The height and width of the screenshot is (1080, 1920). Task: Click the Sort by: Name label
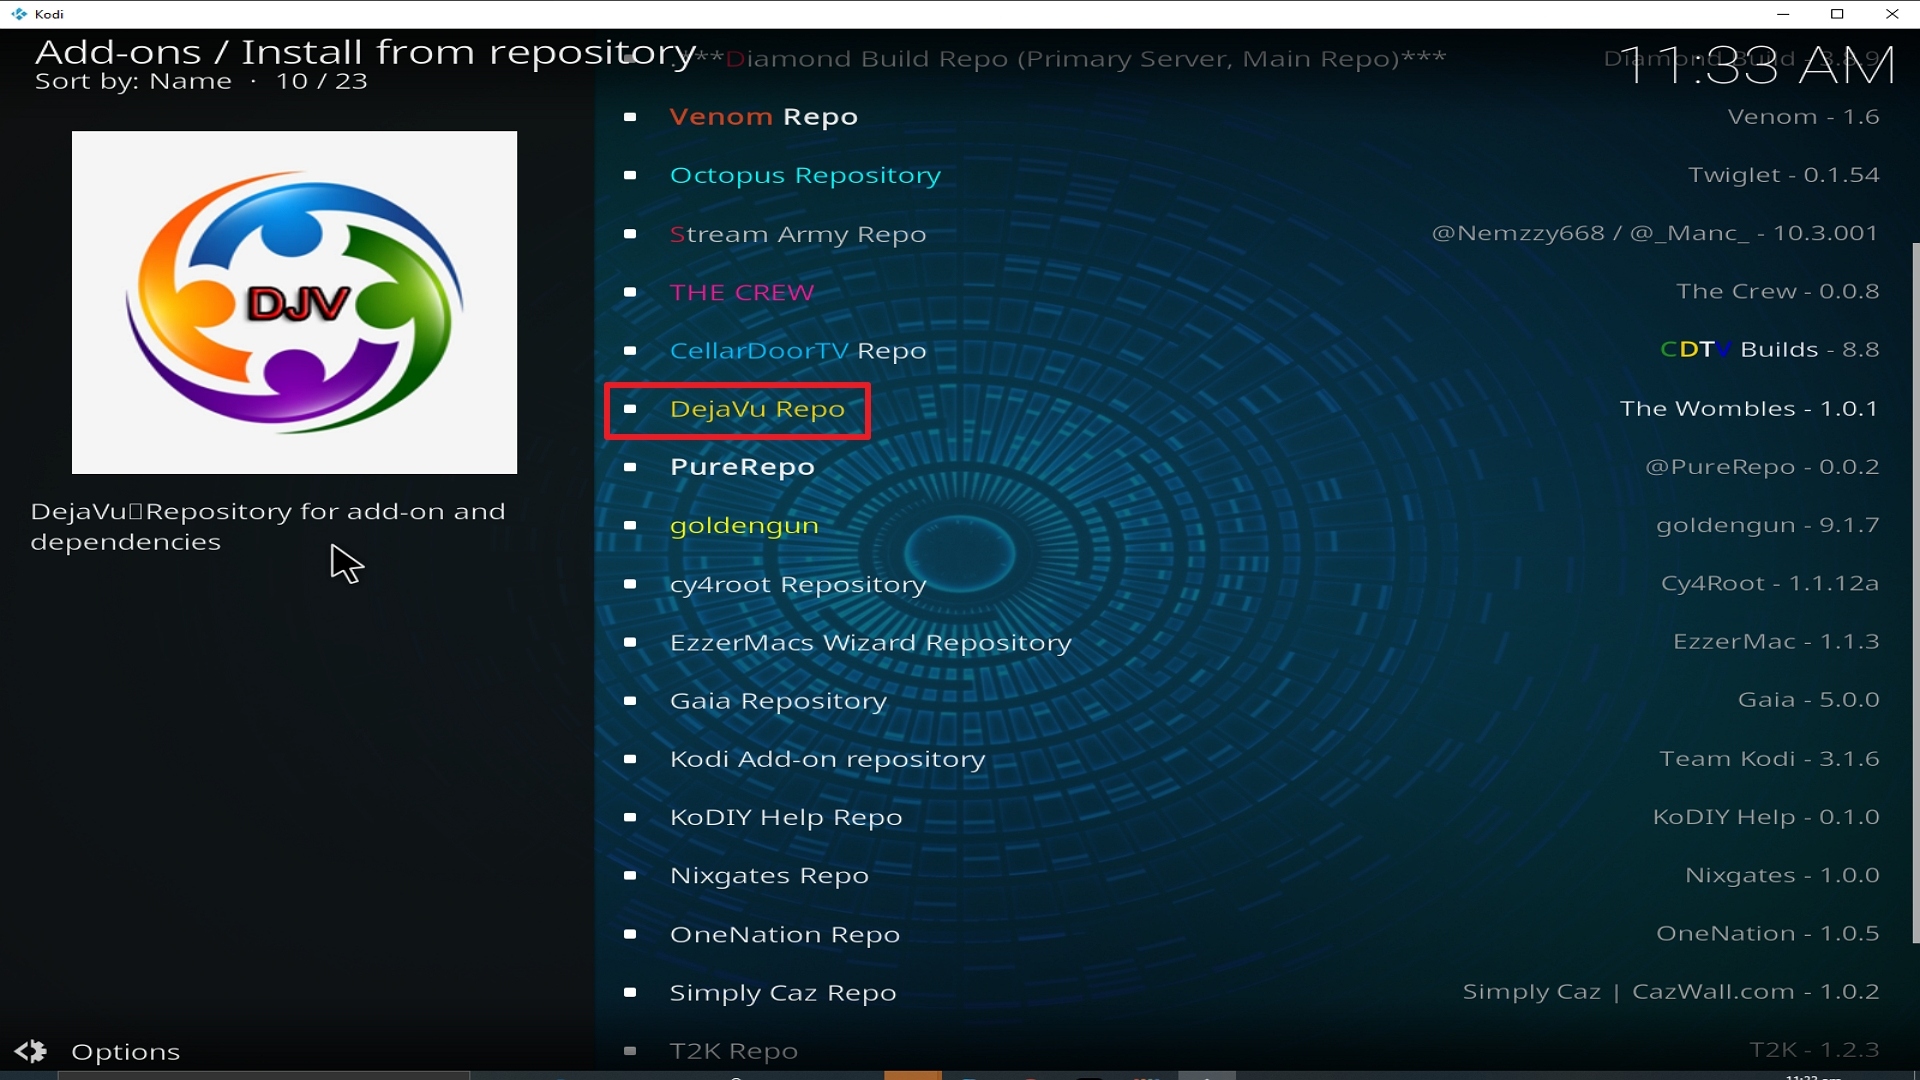click(x=133, y=82)
